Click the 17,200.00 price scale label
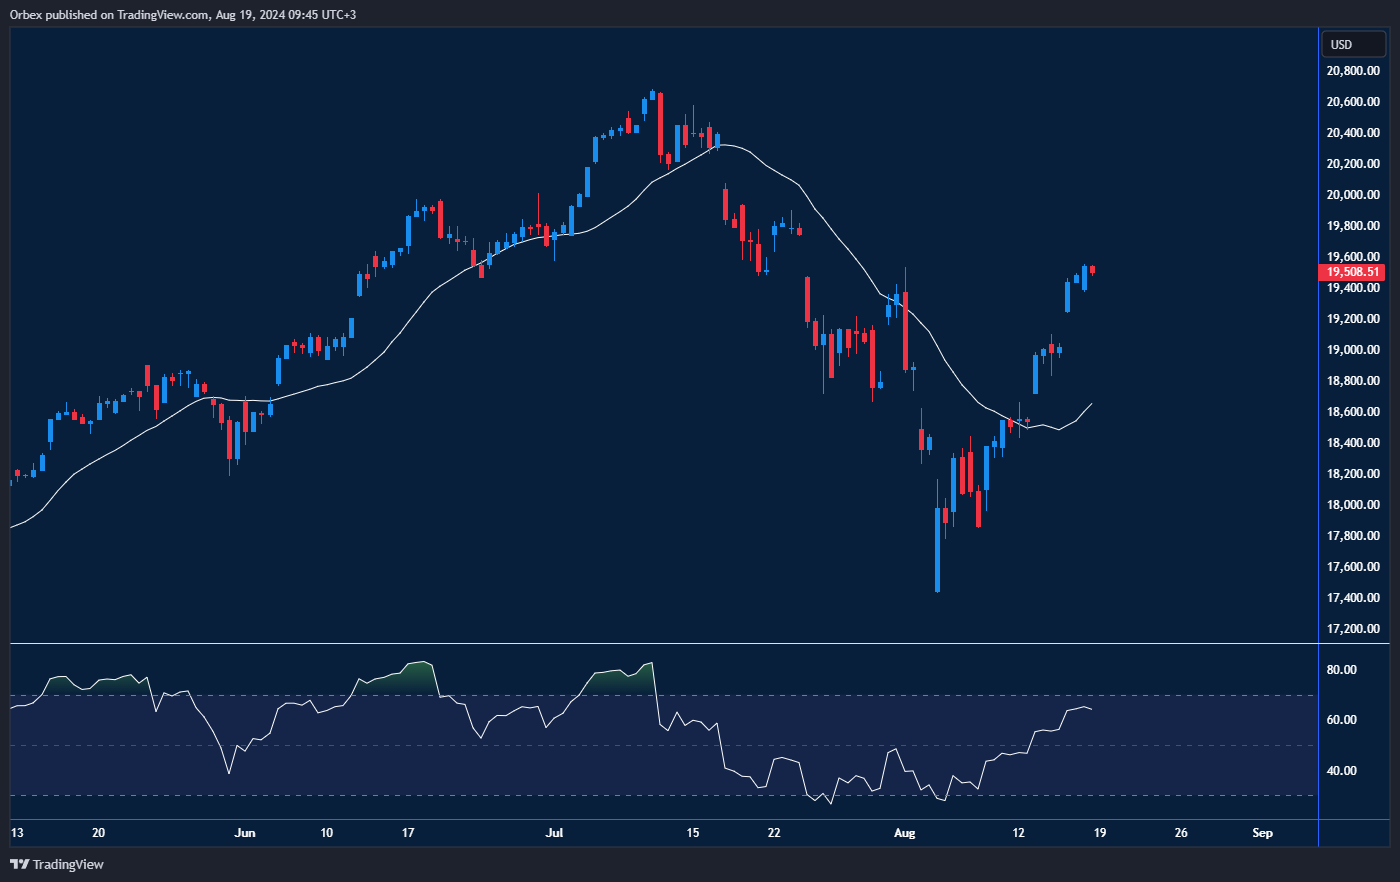1400x882 pixels. click(1353, 629)
